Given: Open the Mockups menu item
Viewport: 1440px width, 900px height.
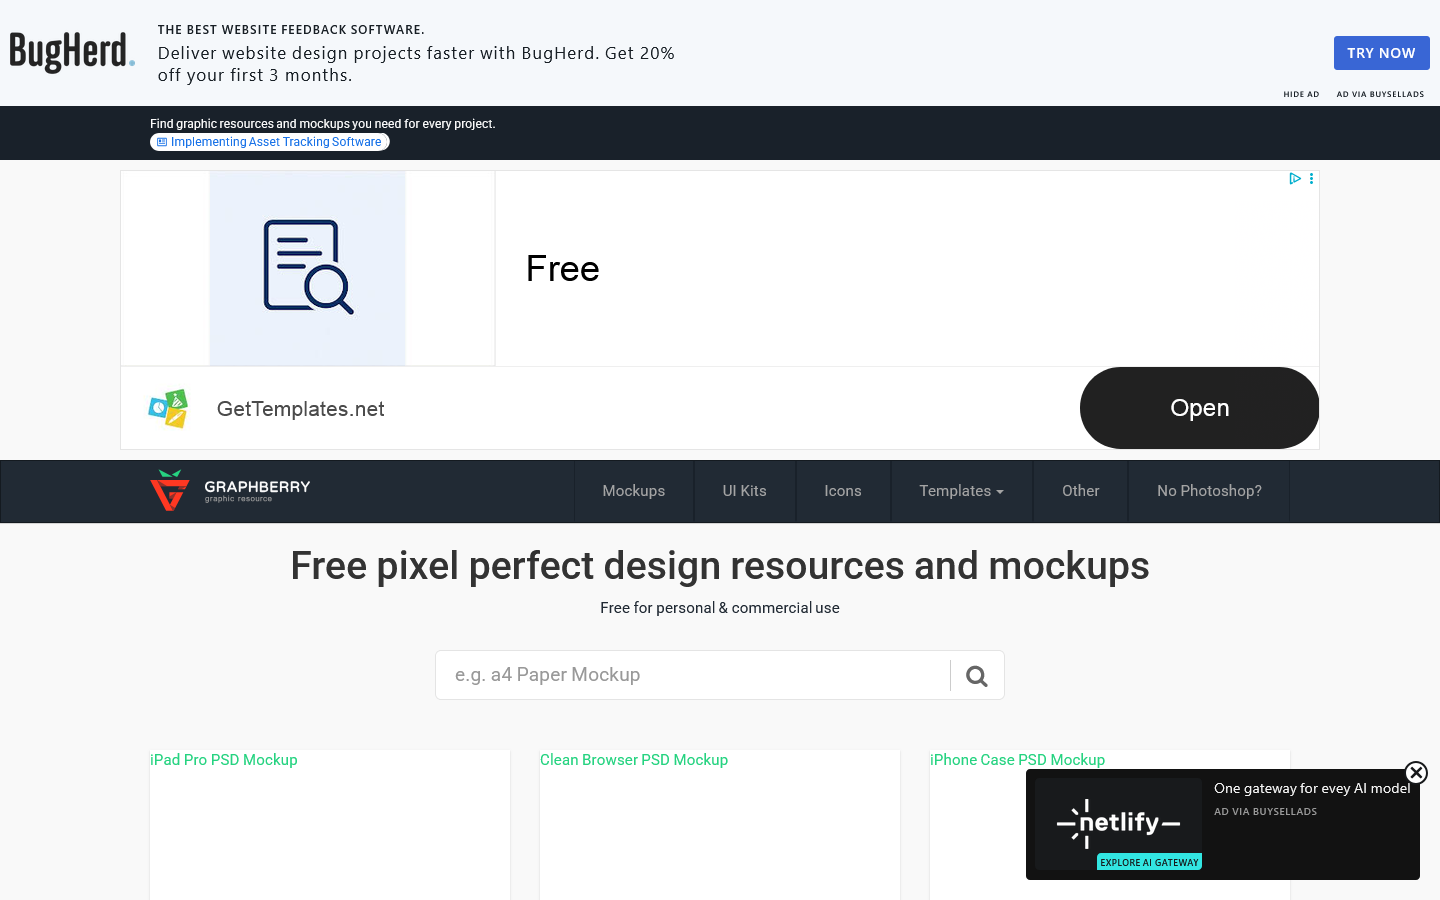Looking at the screenshot, I should tap(634, 491).
